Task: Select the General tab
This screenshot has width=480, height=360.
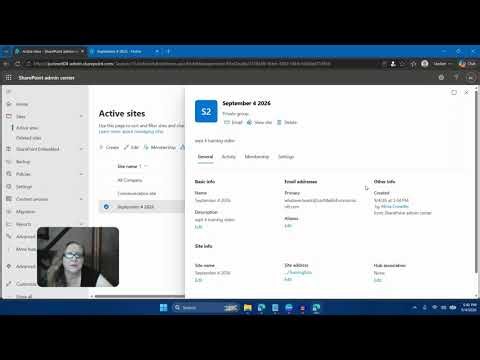Action: pyautogui.click(x=205, y=157)
